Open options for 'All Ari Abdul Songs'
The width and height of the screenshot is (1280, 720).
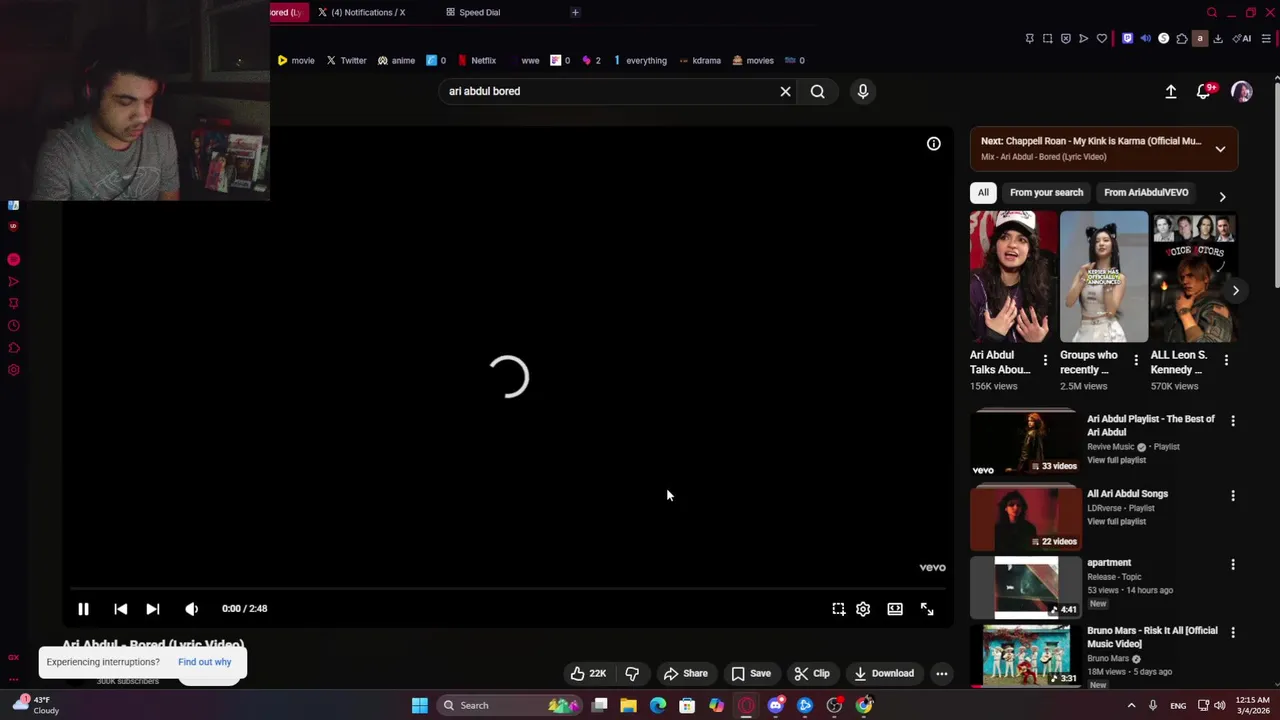pos(1232,495)
